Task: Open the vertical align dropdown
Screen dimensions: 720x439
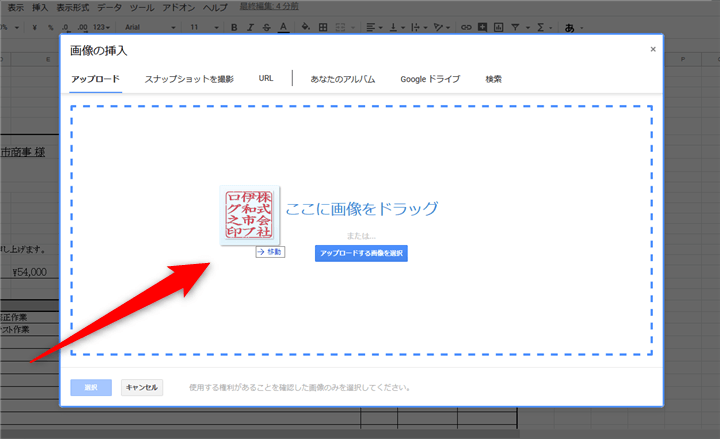Action: (x=397, y=28)
